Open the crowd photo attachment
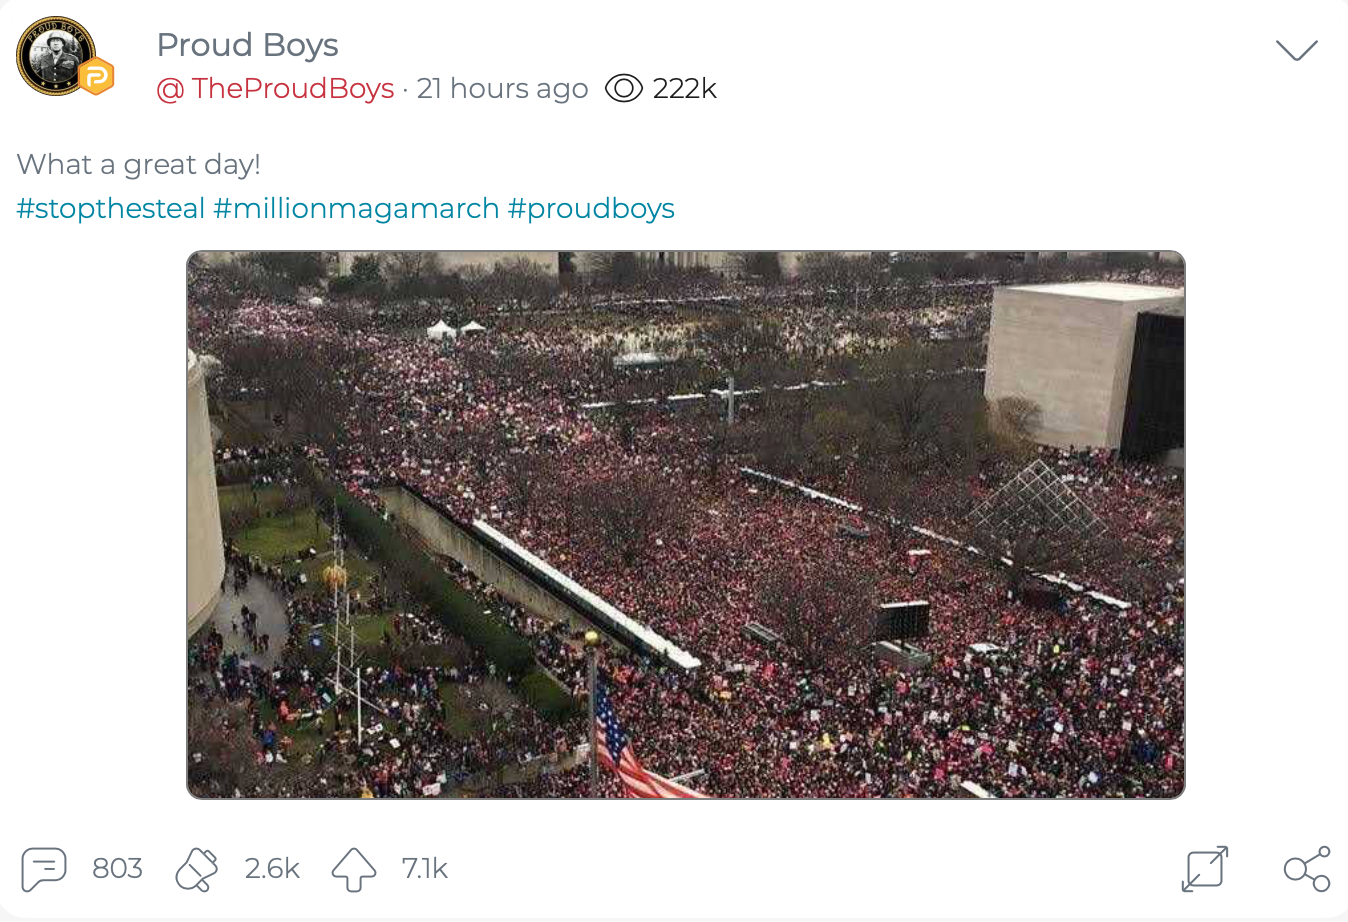 coord(686,525)
